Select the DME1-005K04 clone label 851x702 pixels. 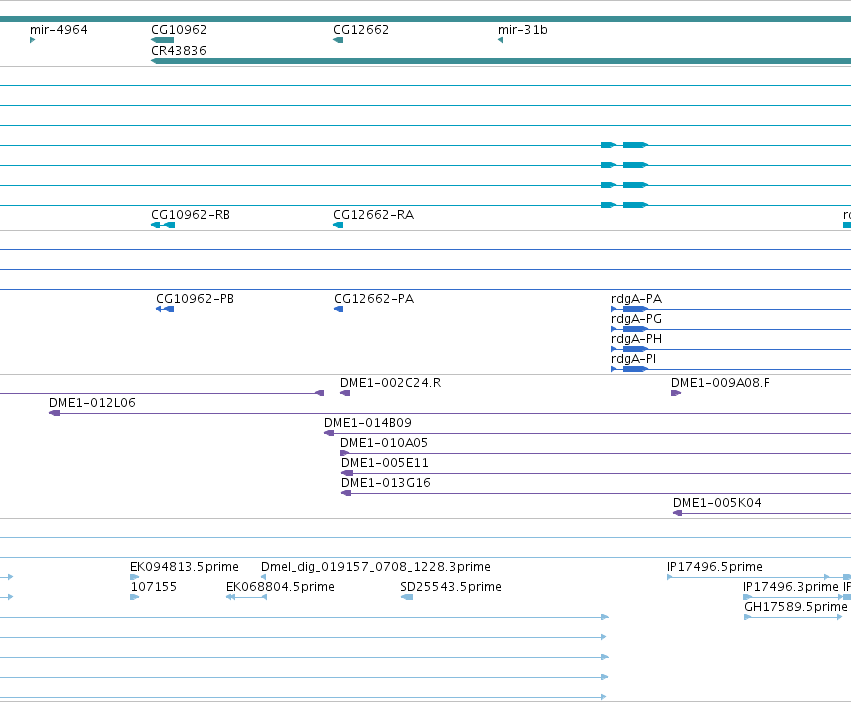click(x=717, y=503)
